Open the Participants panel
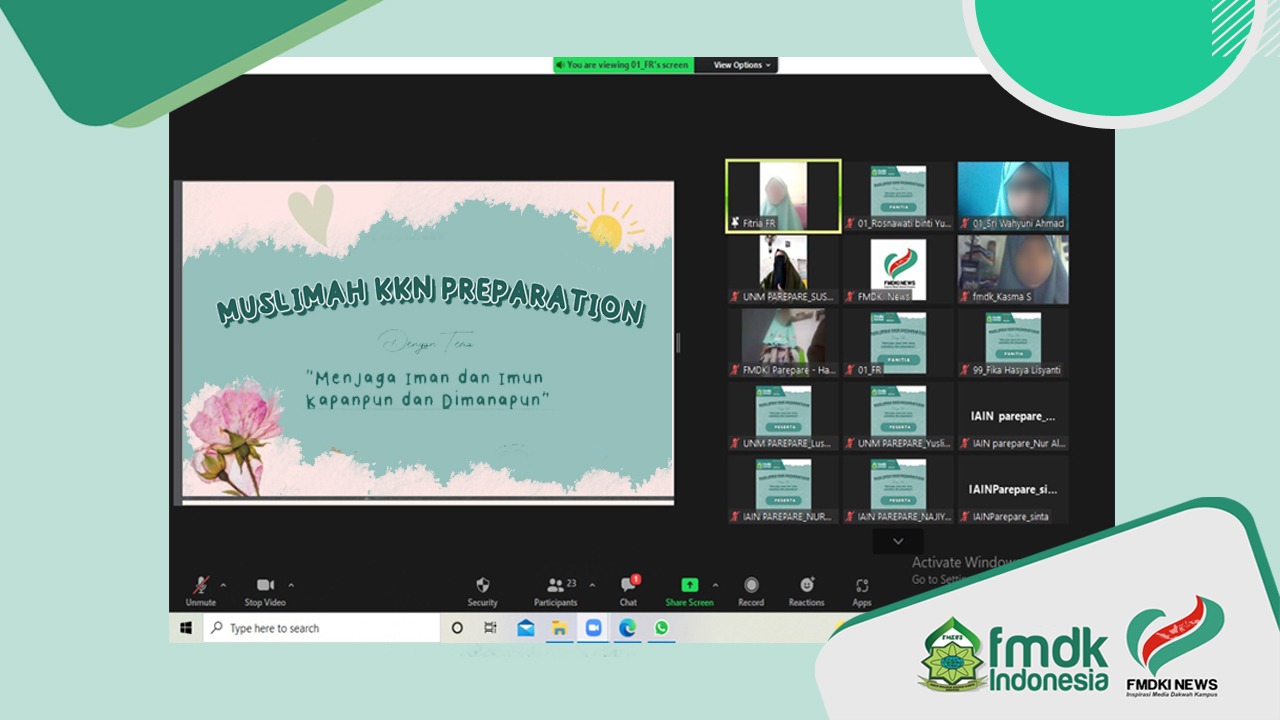 click(x=555, y=590)
